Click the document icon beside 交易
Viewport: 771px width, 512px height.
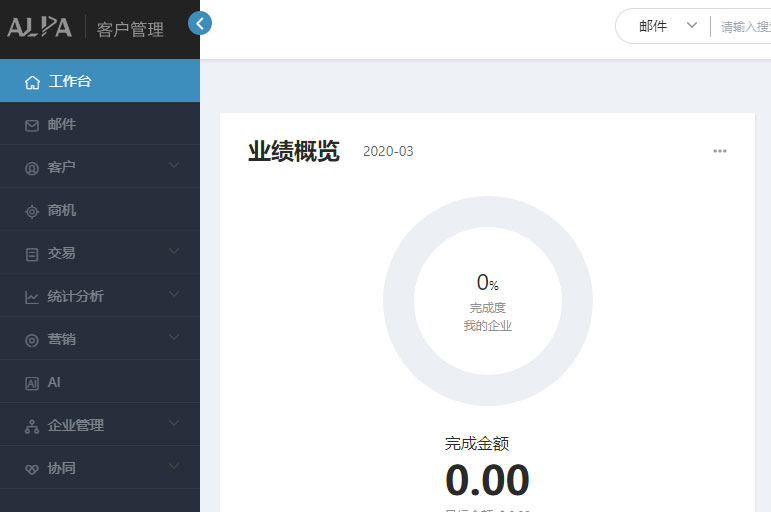(x=32, y=254)
